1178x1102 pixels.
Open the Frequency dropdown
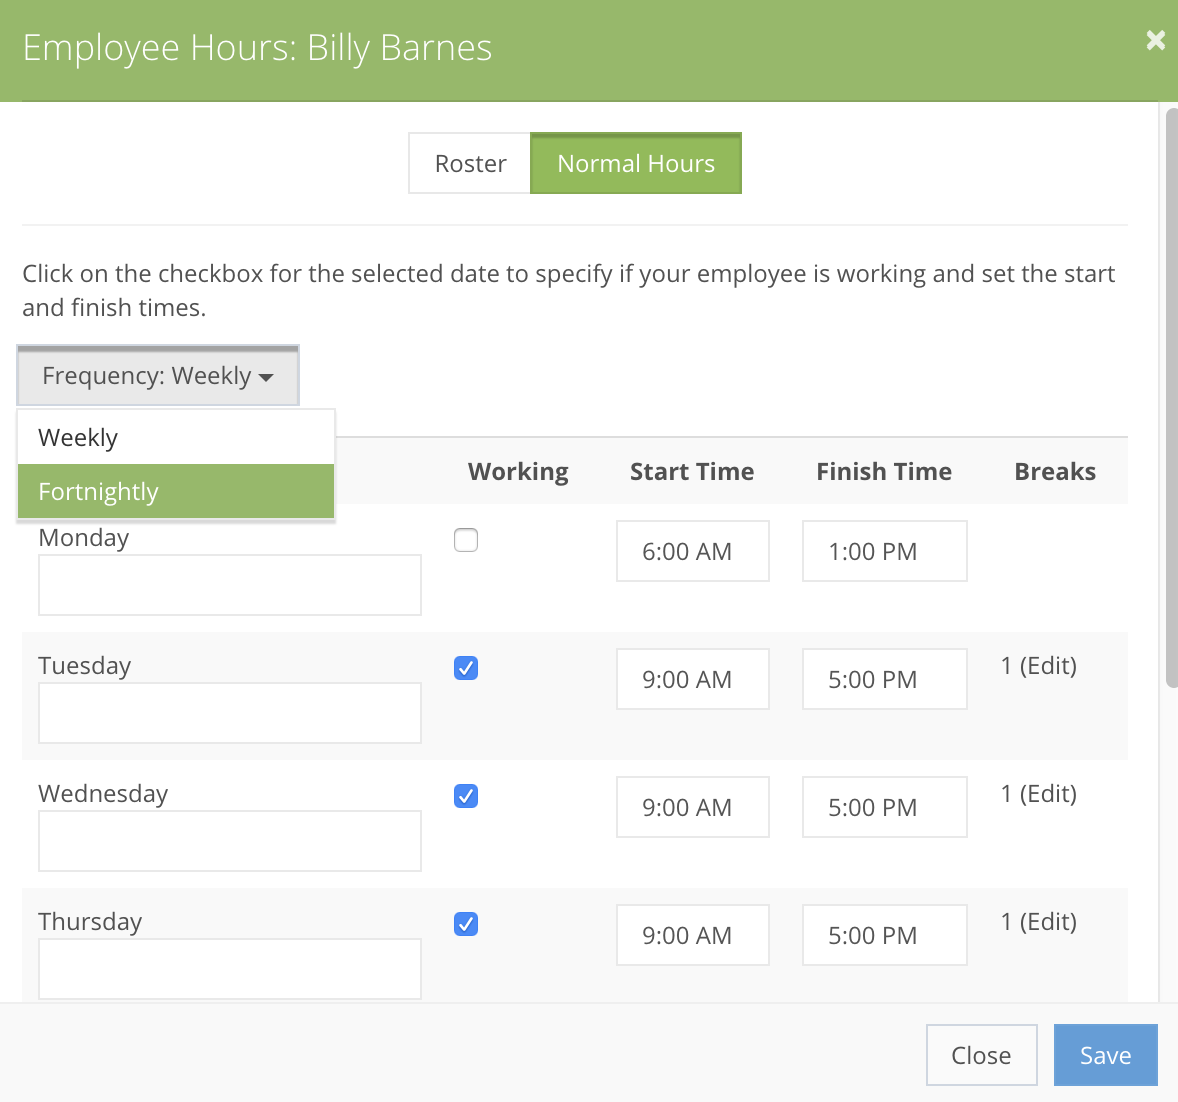tap(157, 376)
